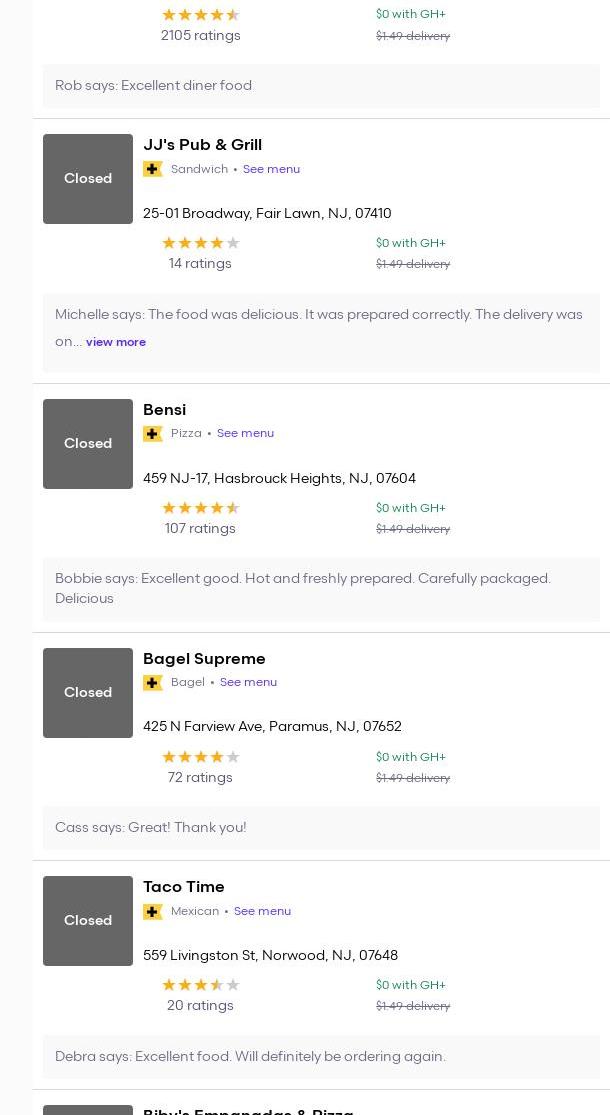610x1115 pixels.
Task: Open the Bensi restaurant title
Action: tap(164, 410)
